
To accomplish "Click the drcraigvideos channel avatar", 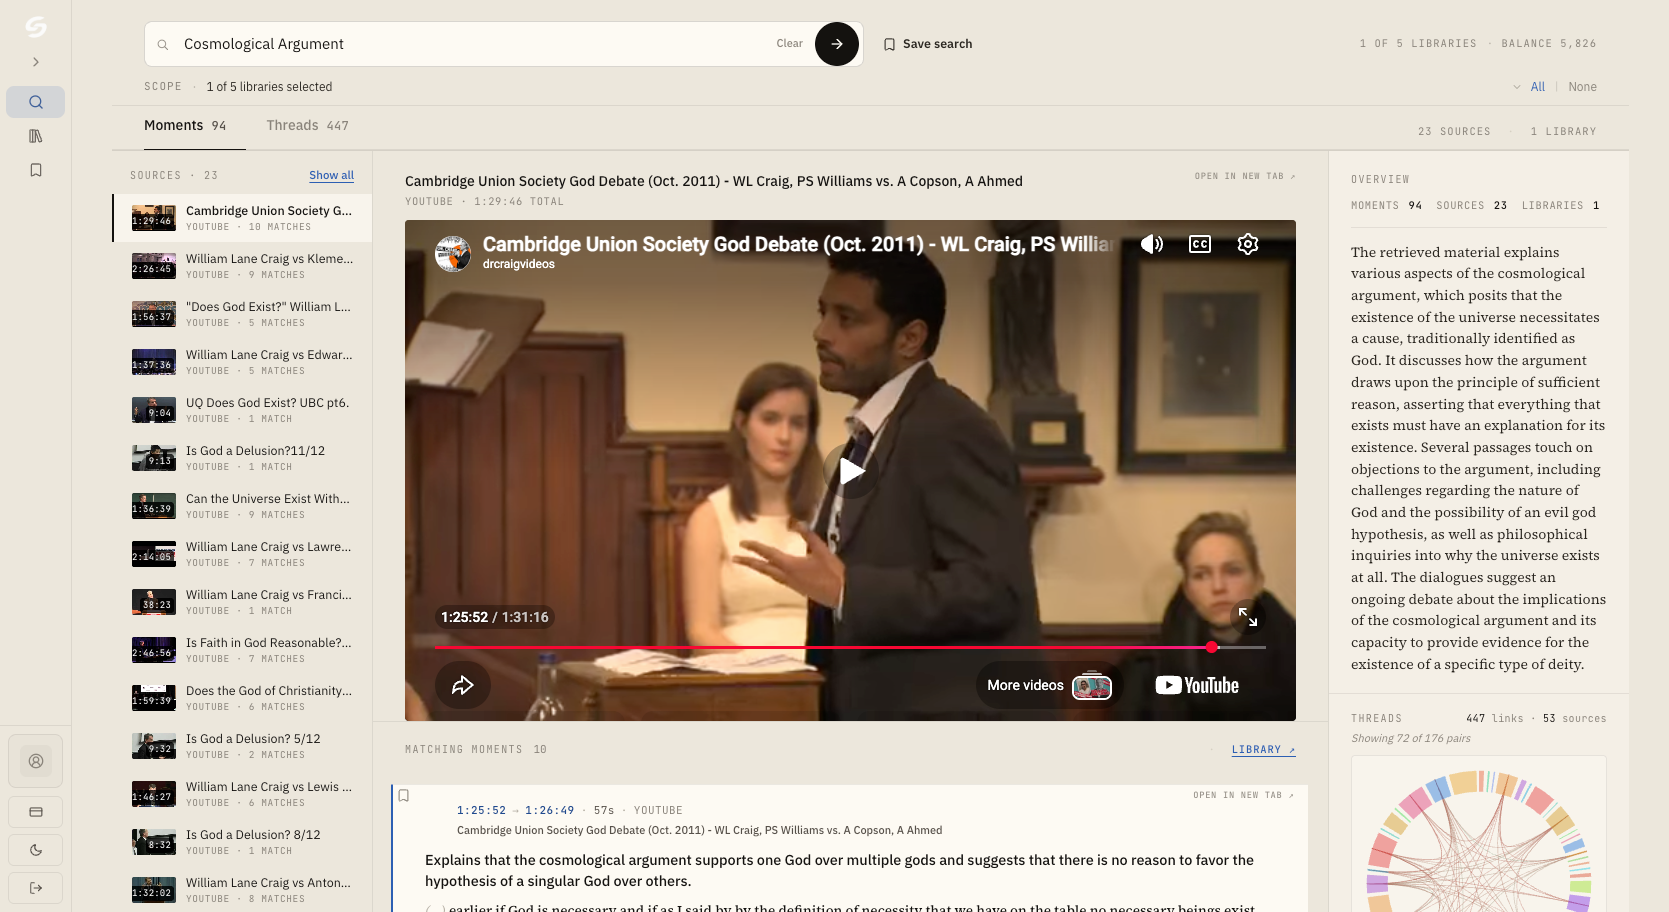I will [453, 253].
